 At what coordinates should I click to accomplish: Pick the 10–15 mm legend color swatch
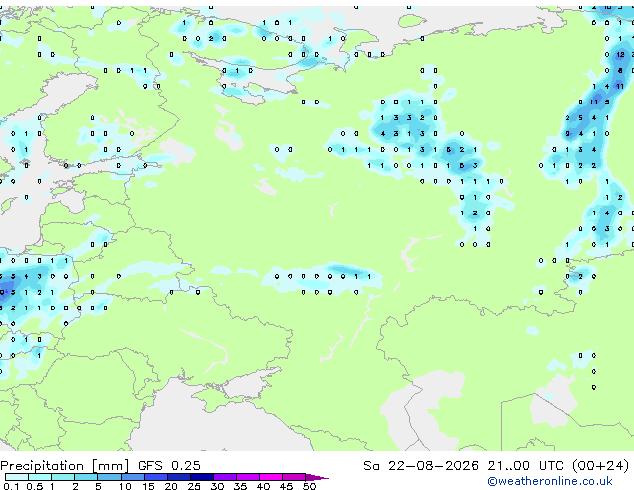tap(133, 477)
